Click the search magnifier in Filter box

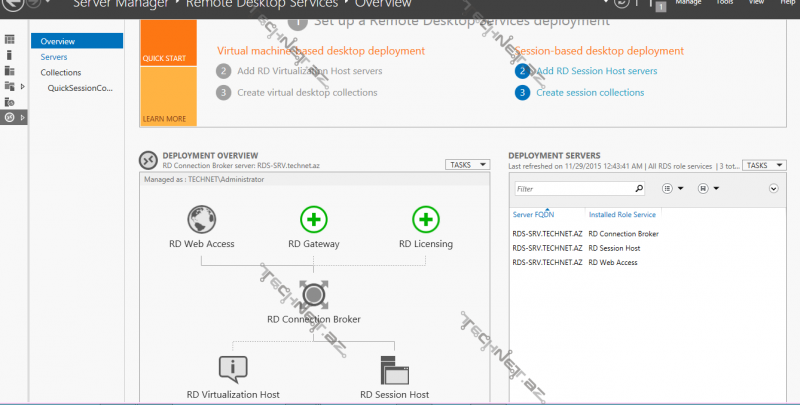point(638,187)
